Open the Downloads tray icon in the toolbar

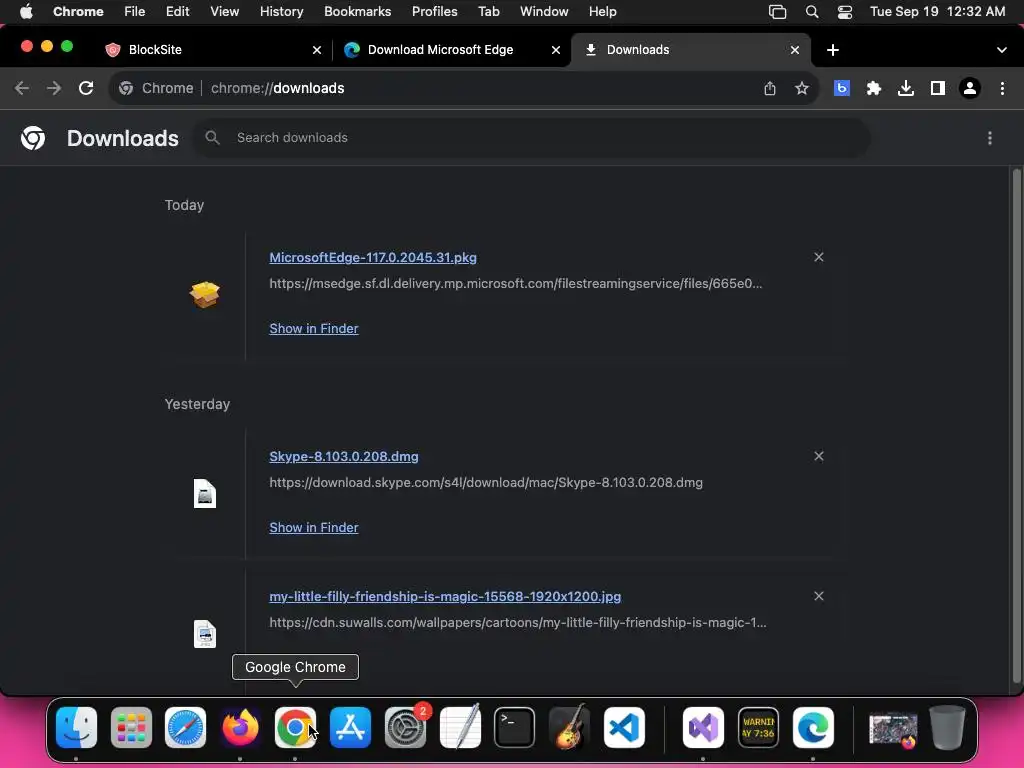(x=906, y=88)
